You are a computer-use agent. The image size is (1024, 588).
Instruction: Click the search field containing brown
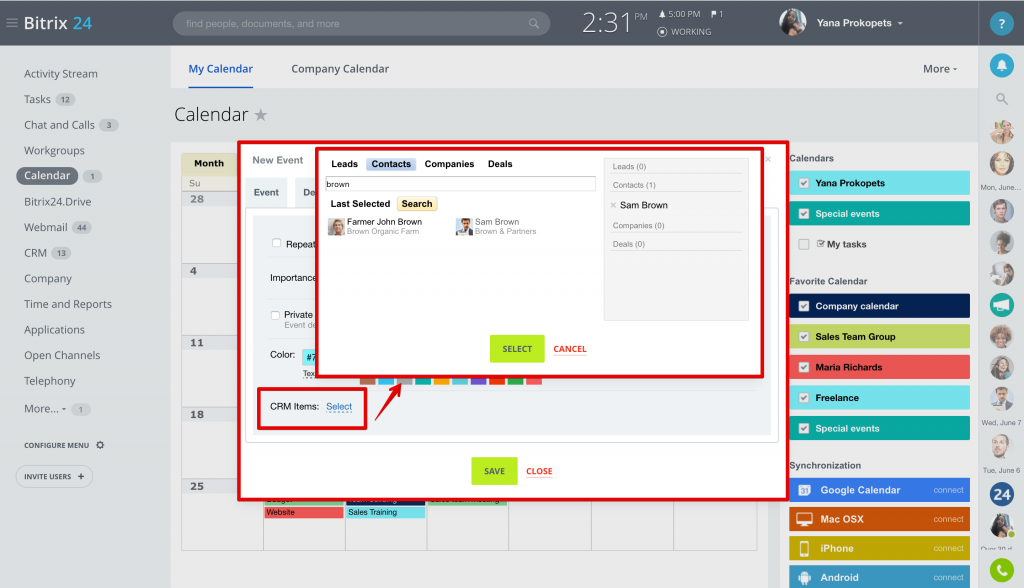point(460,184)
